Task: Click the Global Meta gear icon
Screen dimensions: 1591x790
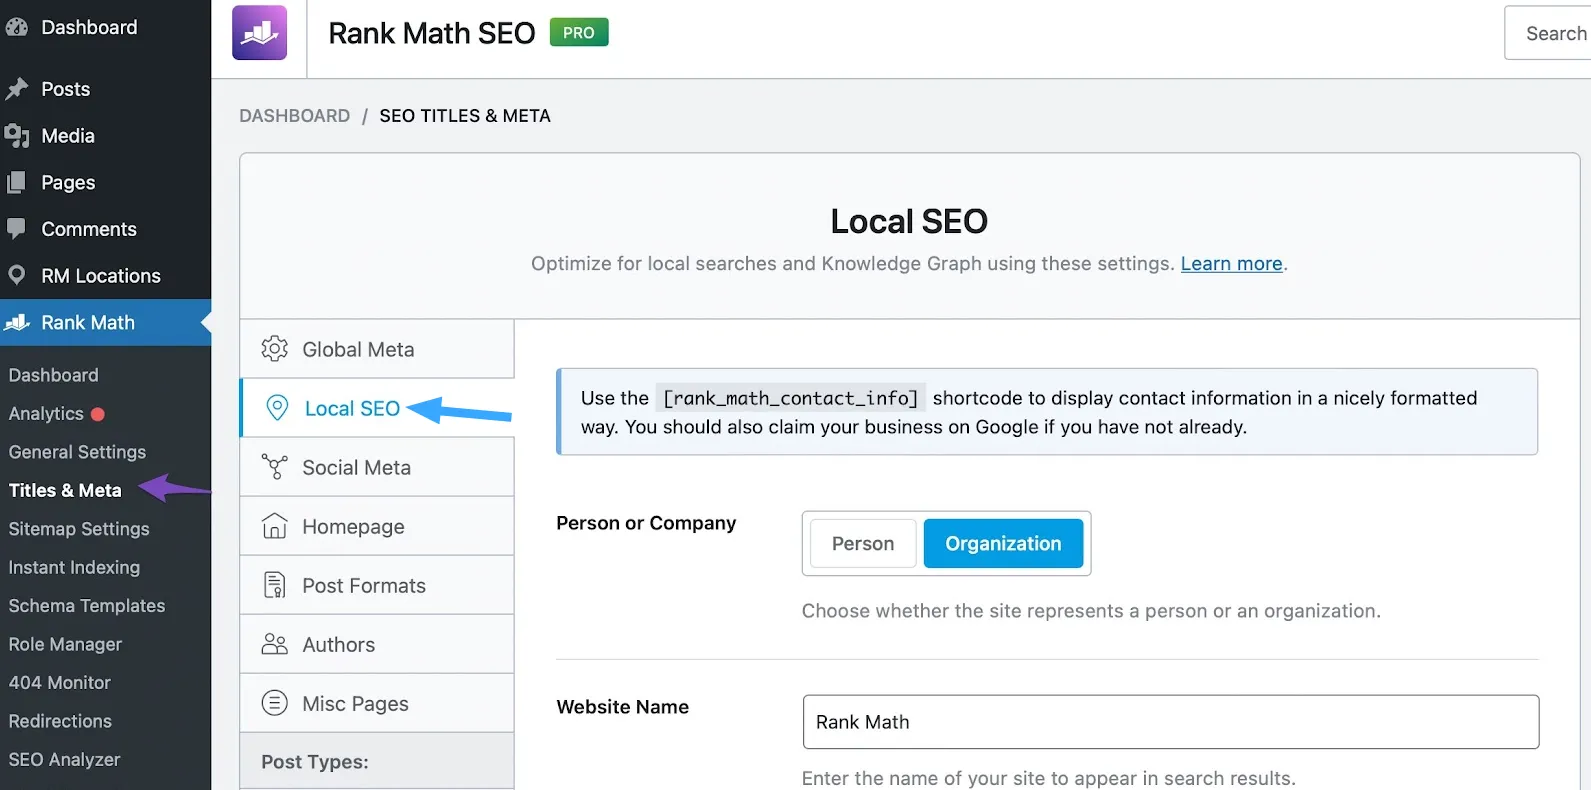Action: 274,349
